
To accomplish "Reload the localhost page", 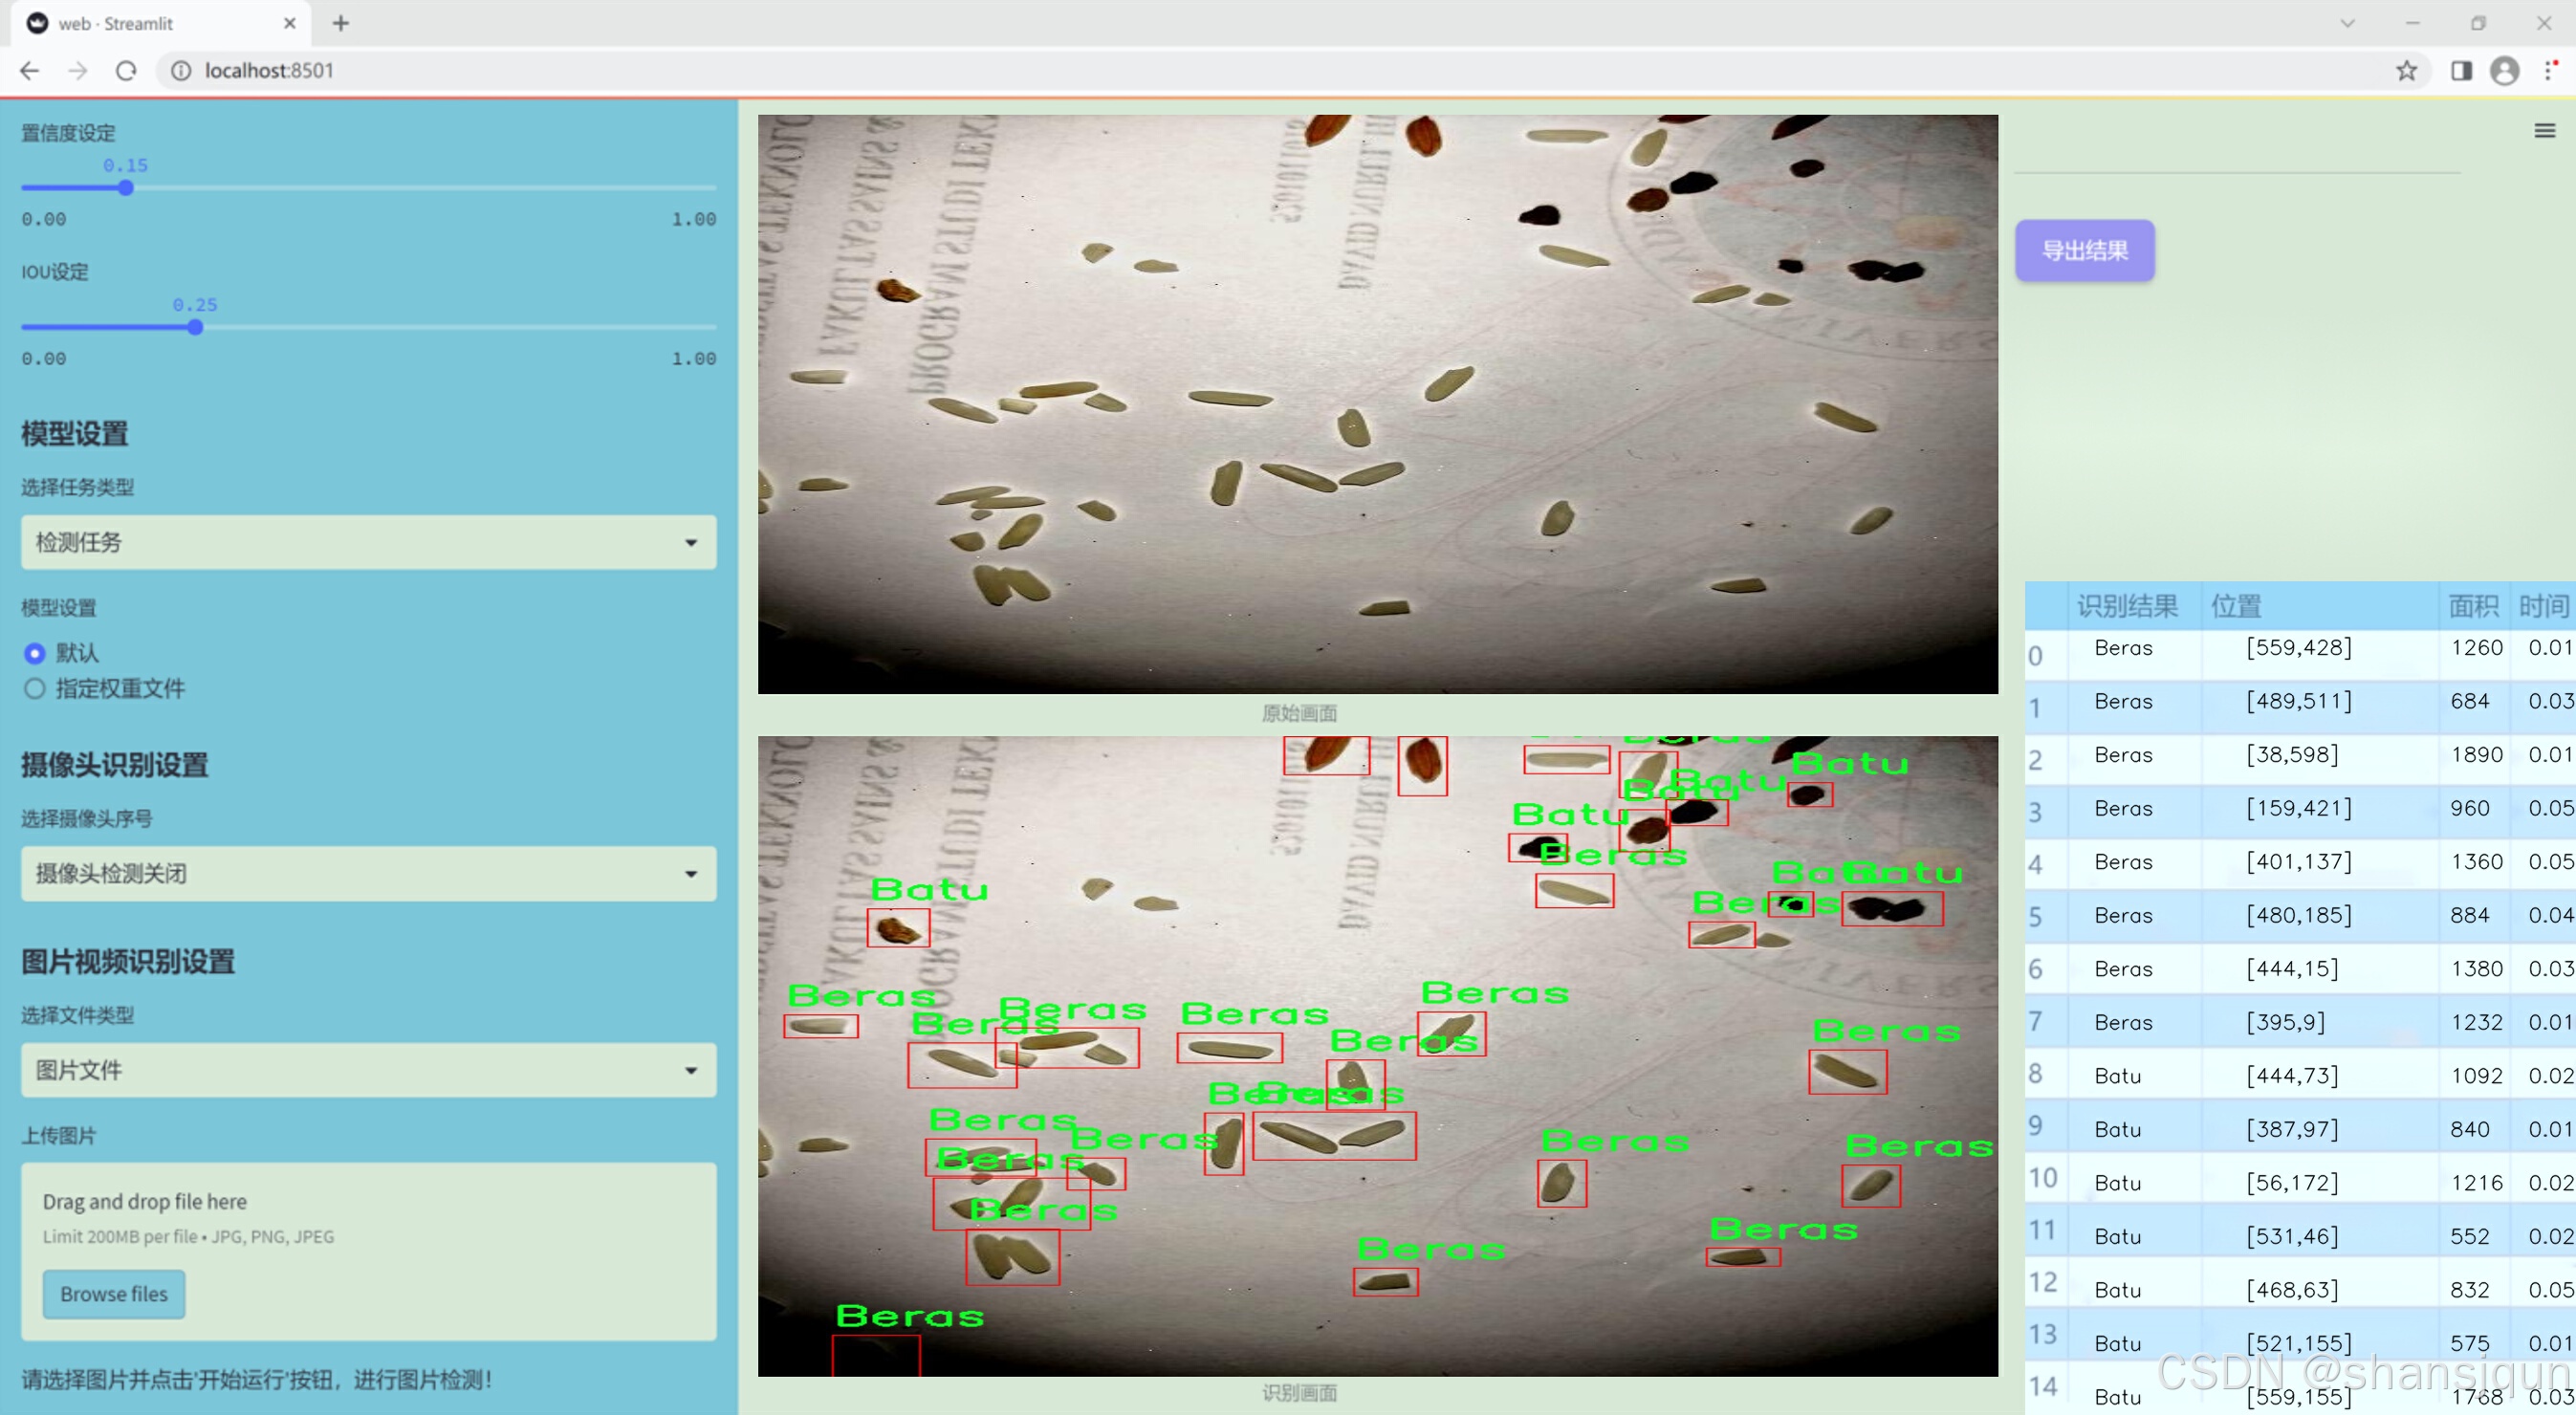I will [126, 71].
